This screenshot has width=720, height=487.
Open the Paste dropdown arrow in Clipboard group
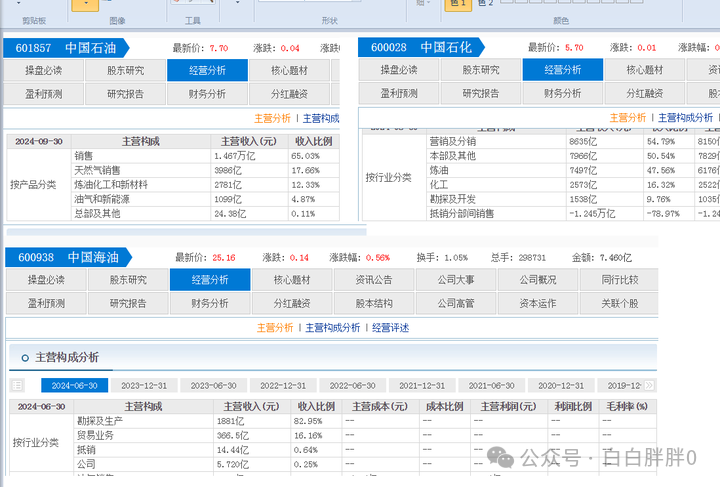click(x=18, y=3)
